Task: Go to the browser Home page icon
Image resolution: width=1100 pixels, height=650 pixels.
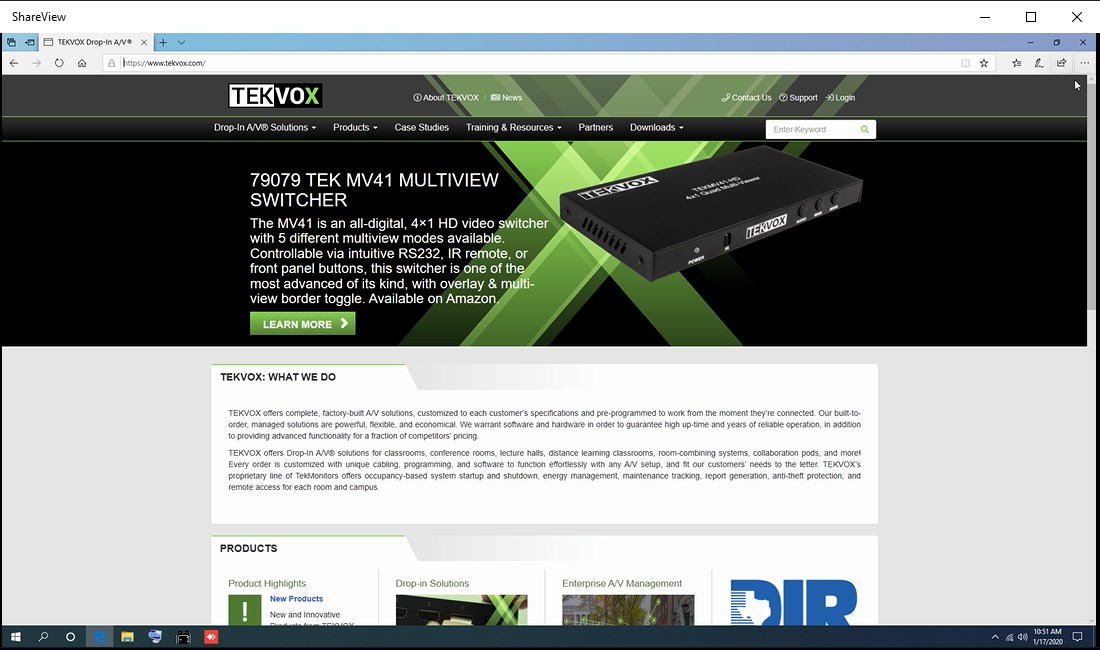Action: 82,63
